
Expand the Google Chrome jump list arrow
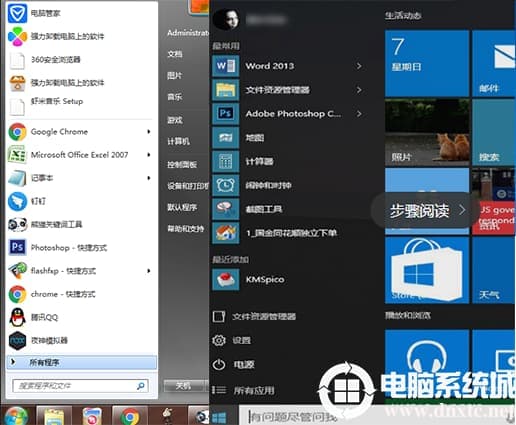tap(149, 132)
